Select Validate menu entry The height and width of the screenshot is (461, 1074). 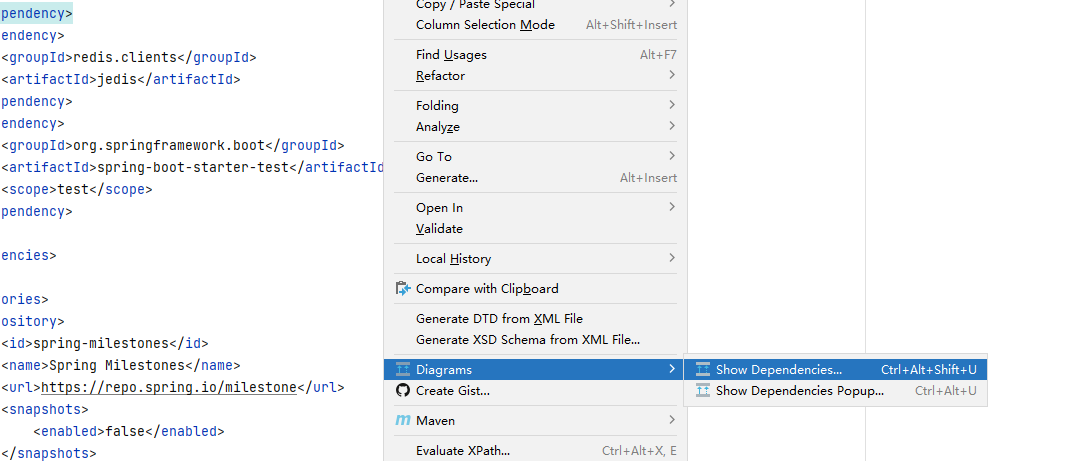[439, 229]
